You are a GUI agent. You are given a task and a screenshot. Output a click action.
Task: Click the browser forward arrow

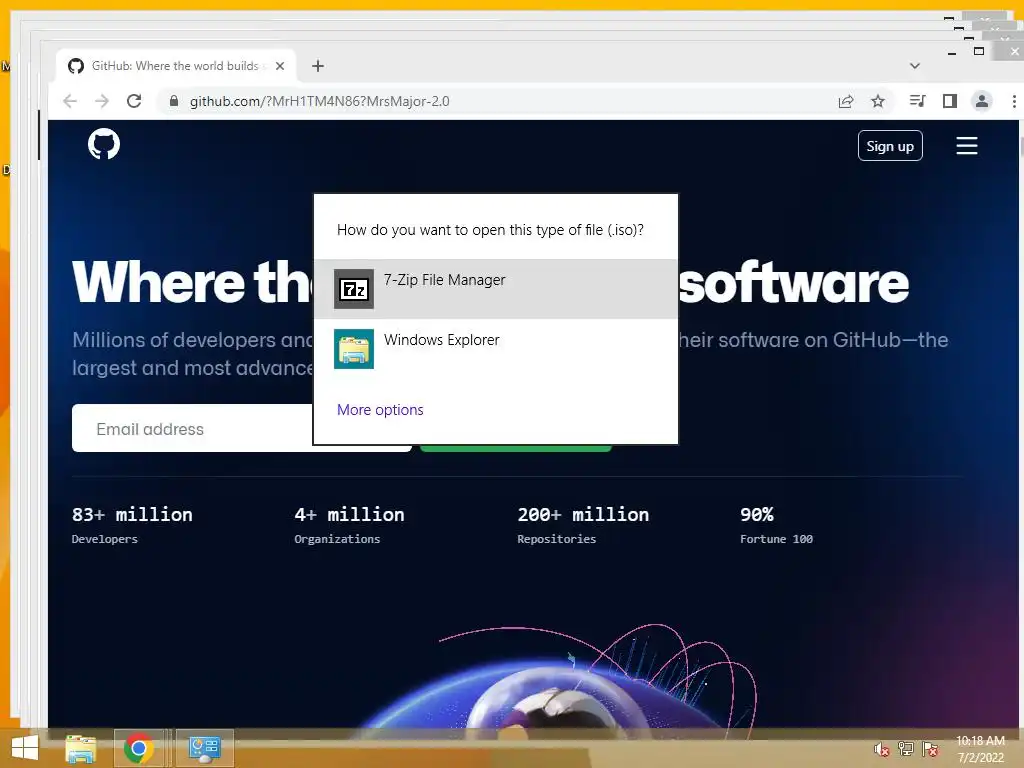pos(101,101)
